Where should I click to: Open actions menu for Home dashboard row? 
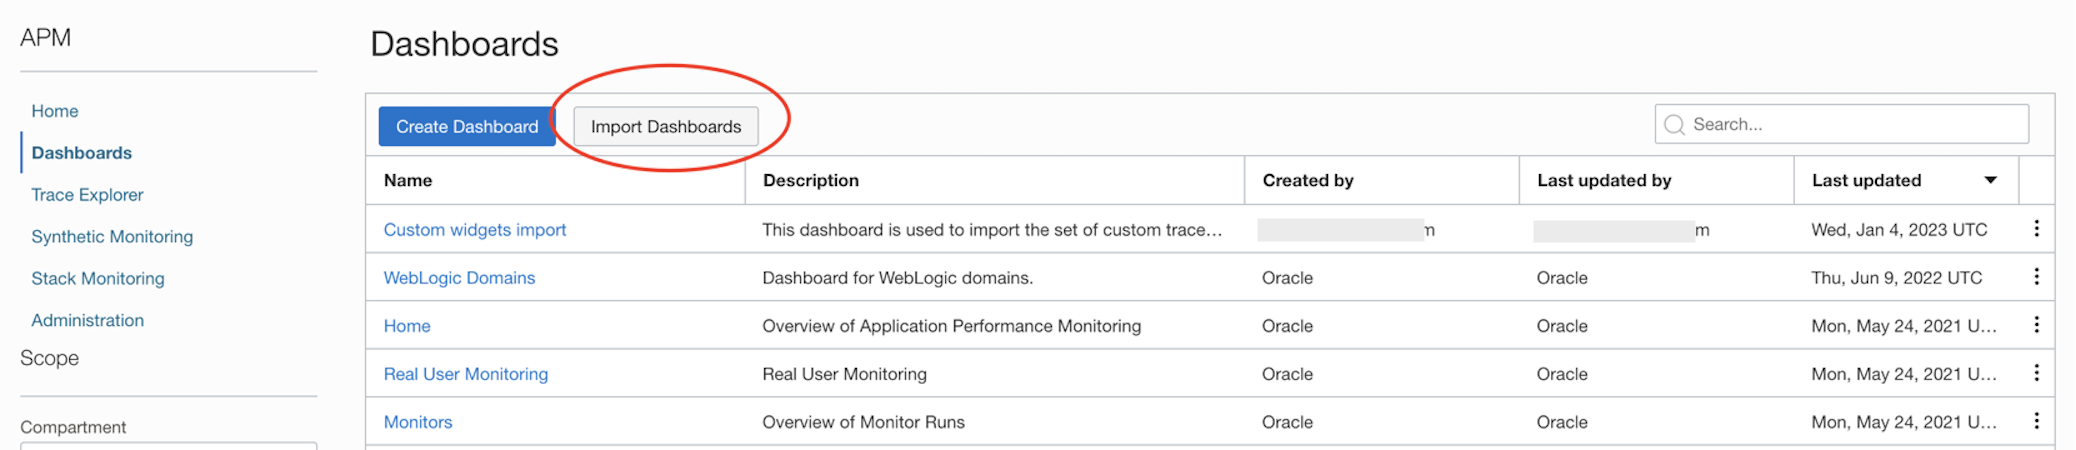pos(2036,325)
